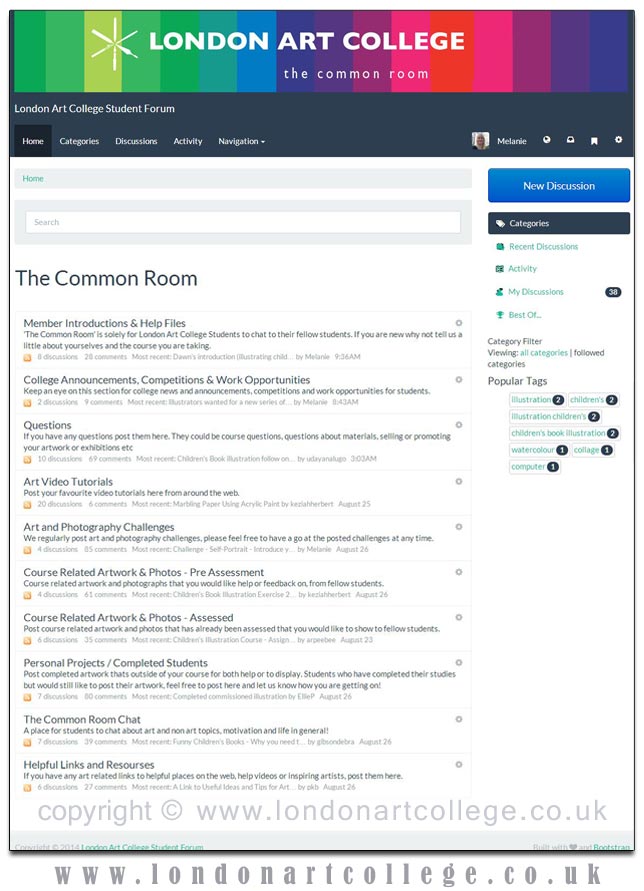Open Activity in the top navbar
Viewport: 644px width, 891px height.
(x=188, y=141)
